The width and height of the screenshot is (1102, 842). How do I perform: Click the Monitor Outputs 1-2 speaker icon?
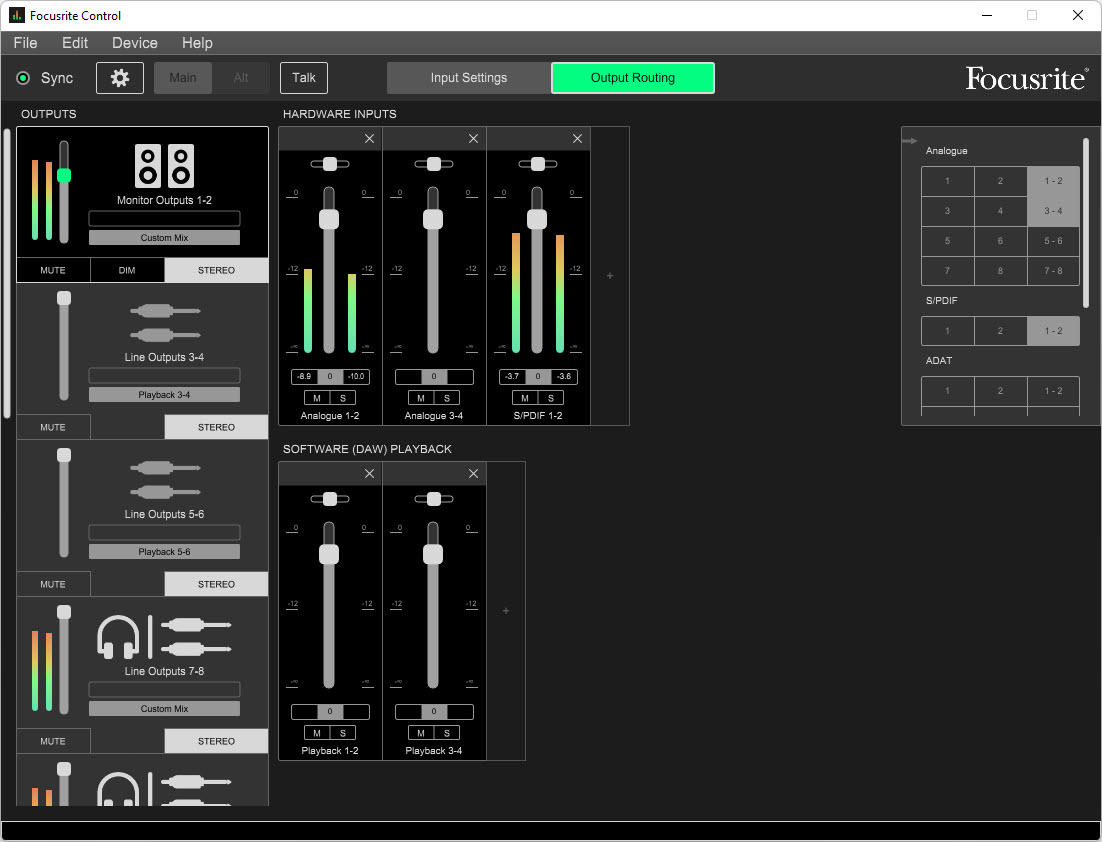coord(164,166)
